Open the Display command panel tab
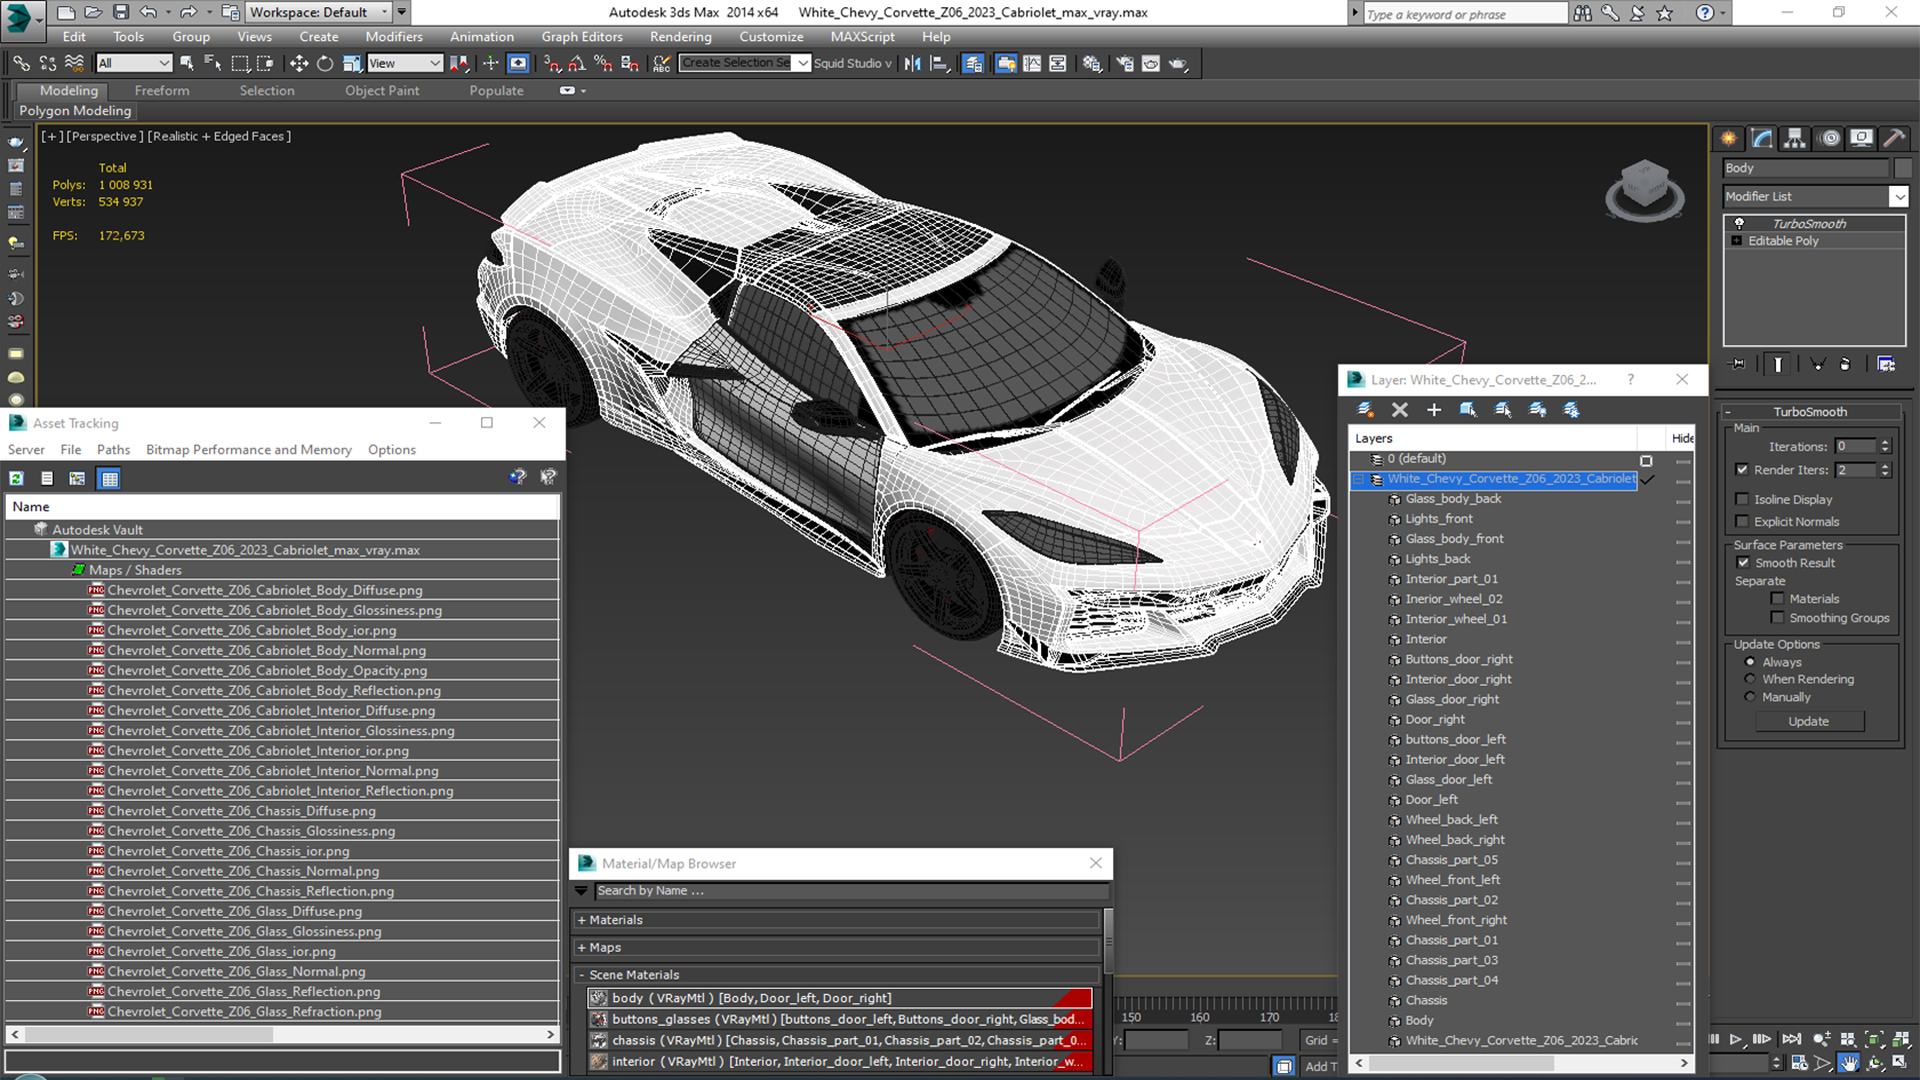Image resolution: width=1920 pixels, height=1080 pixels. tap(1861, 138)
